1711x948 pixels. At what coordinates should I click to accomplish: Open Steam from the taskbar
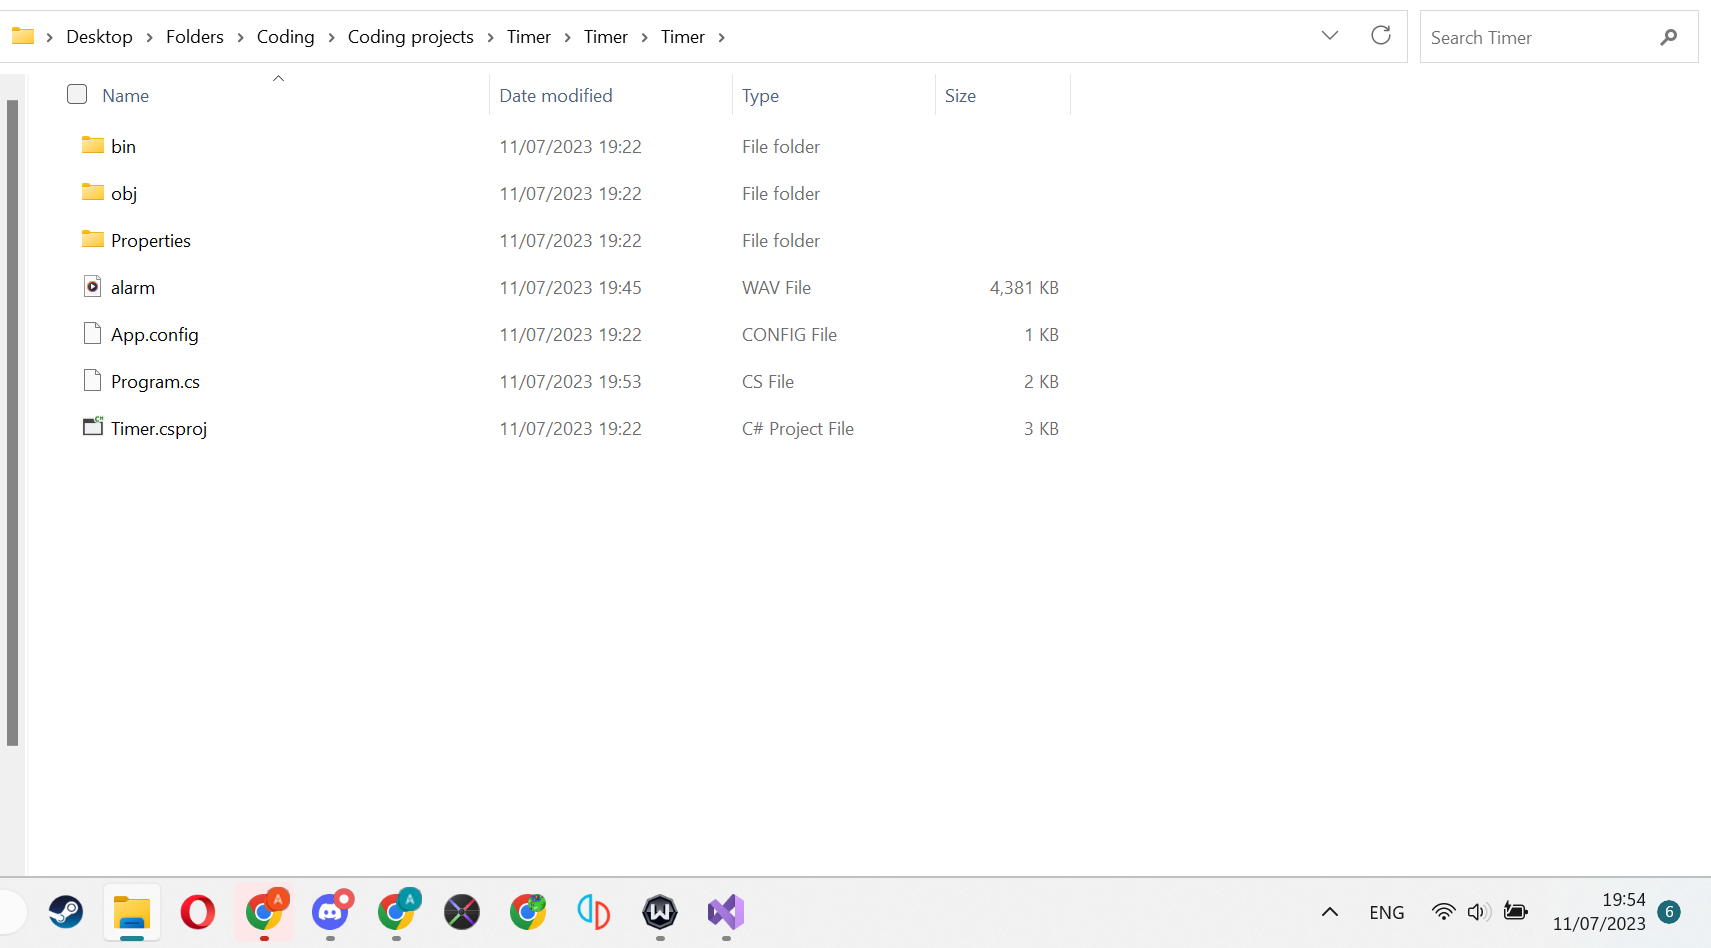(66, 911)
